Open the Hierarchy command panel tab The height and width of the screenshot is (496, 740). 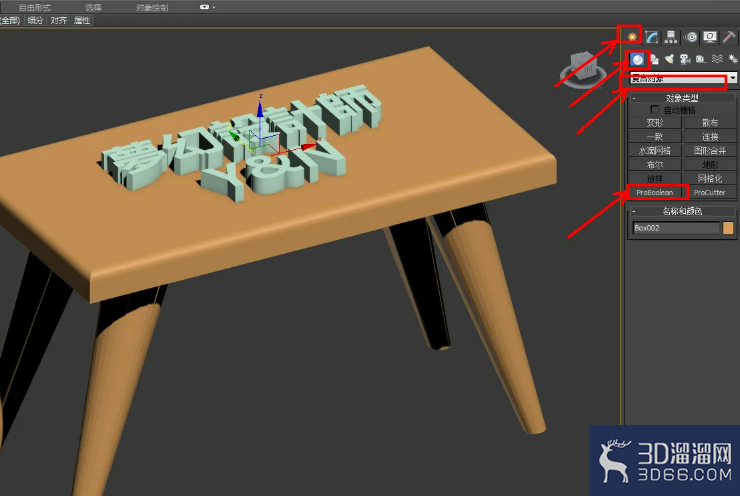(x=671, y=37)
